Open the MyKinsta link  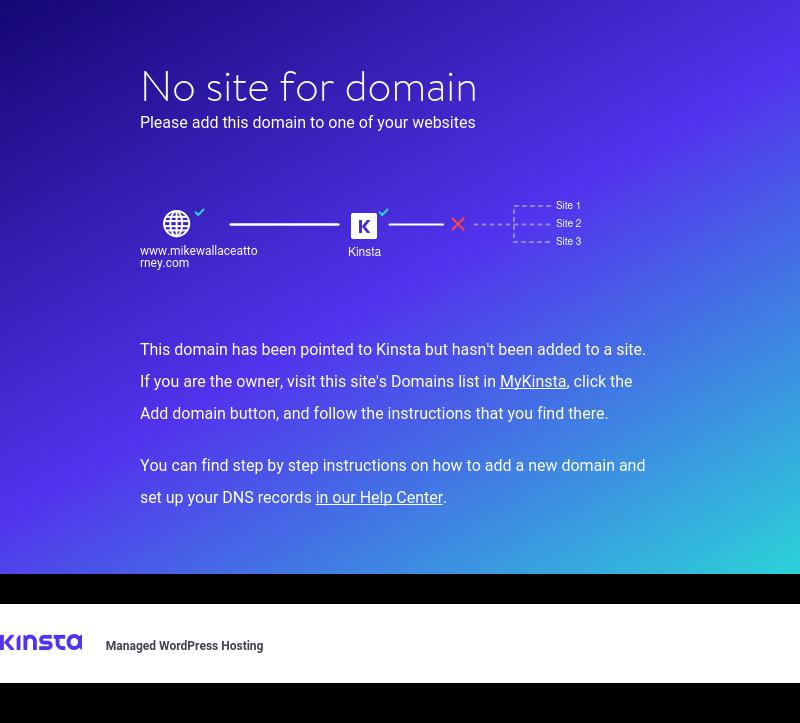[532, 382]
